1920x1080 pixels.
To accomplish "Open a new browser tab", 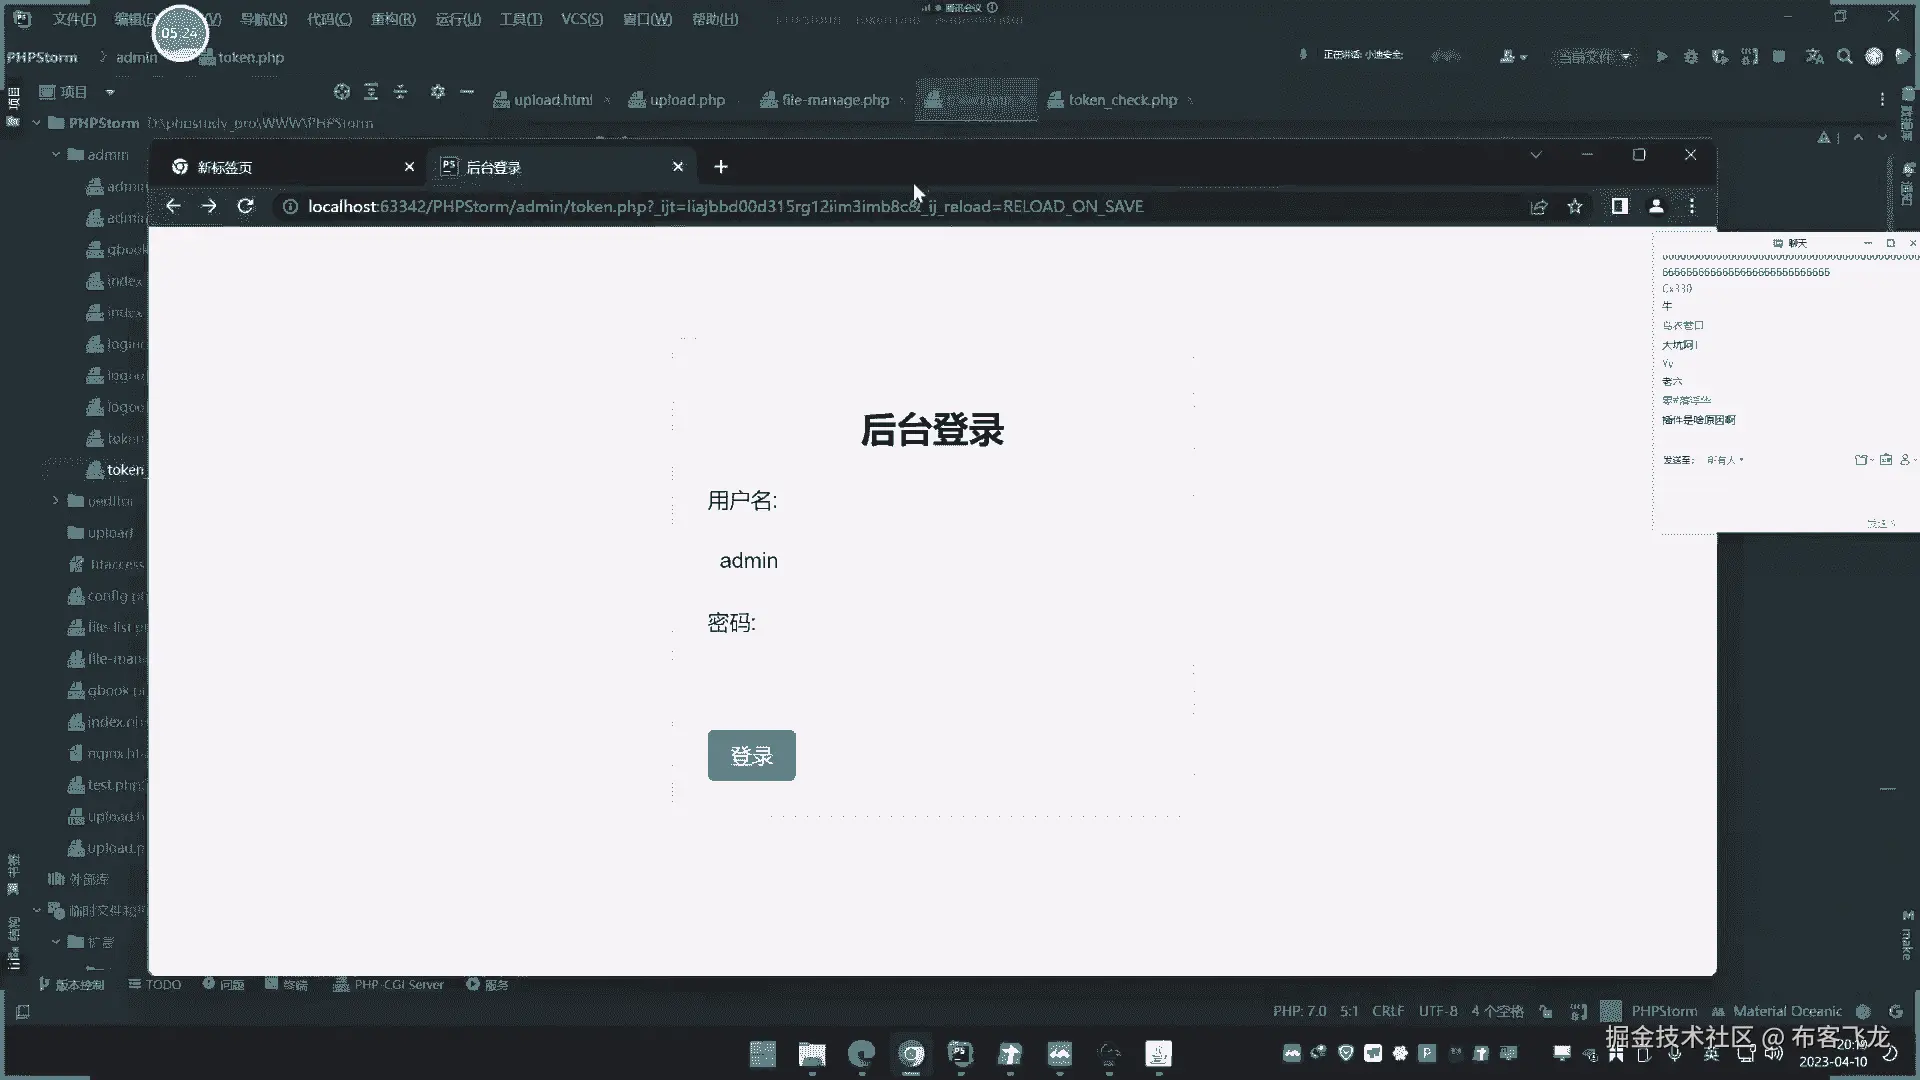I will [721, 167].
